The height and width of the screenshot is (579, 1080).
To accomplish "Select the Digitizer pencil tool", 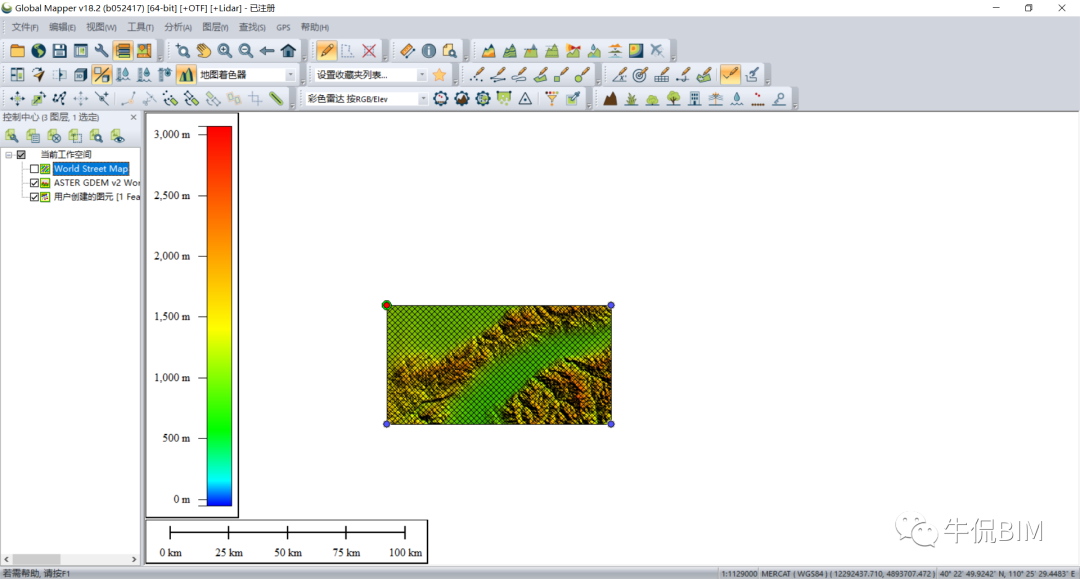I will tap(326, 51).
